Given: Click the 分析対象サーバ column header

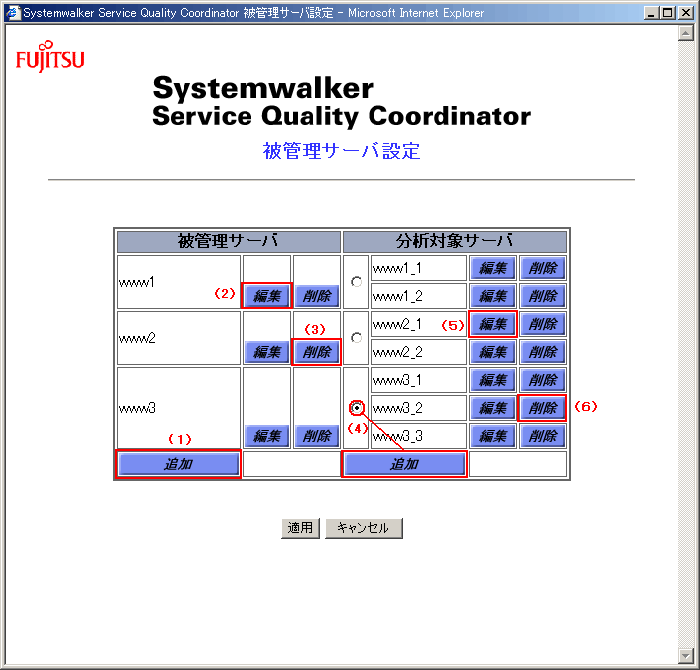Looking at the screenshot, I should (x=455, y=241).
